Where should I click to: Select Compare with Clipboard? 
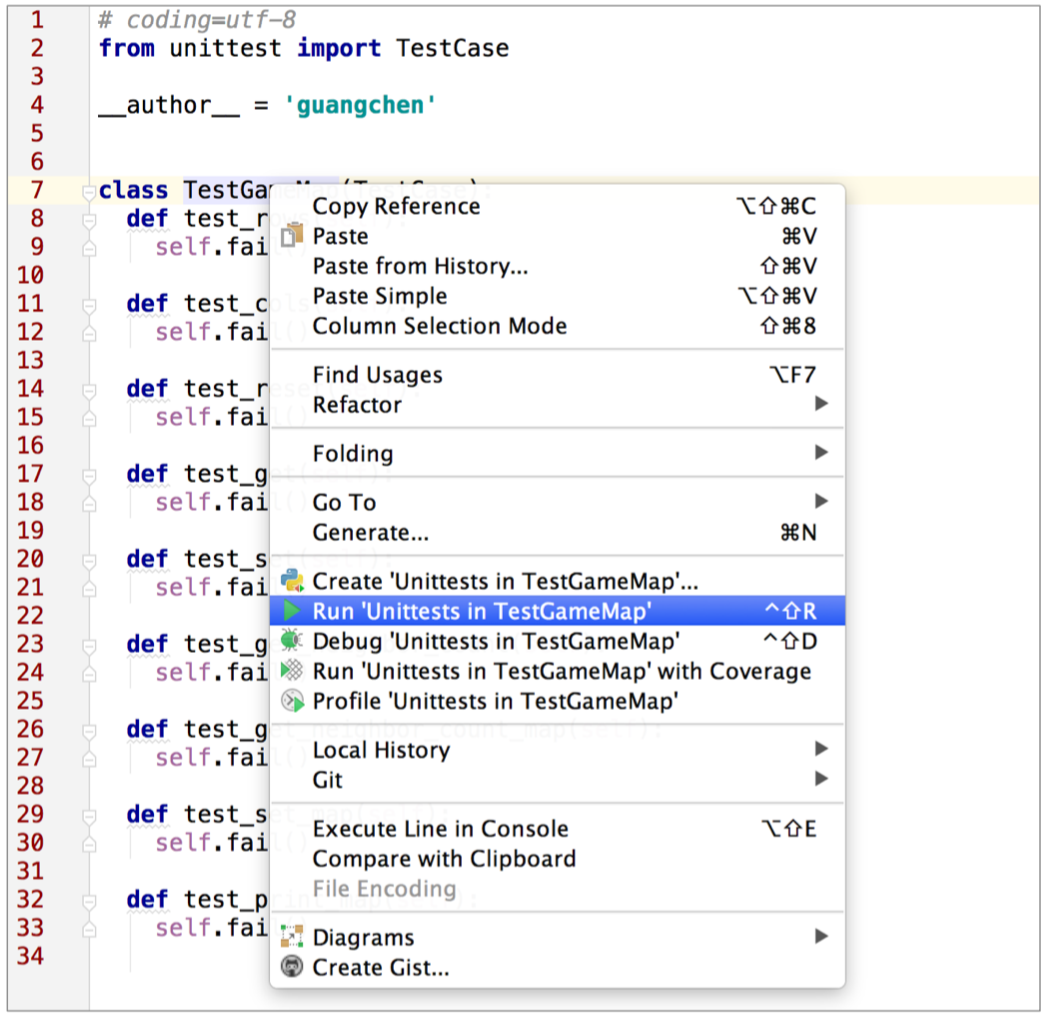[x=557, y=859]
